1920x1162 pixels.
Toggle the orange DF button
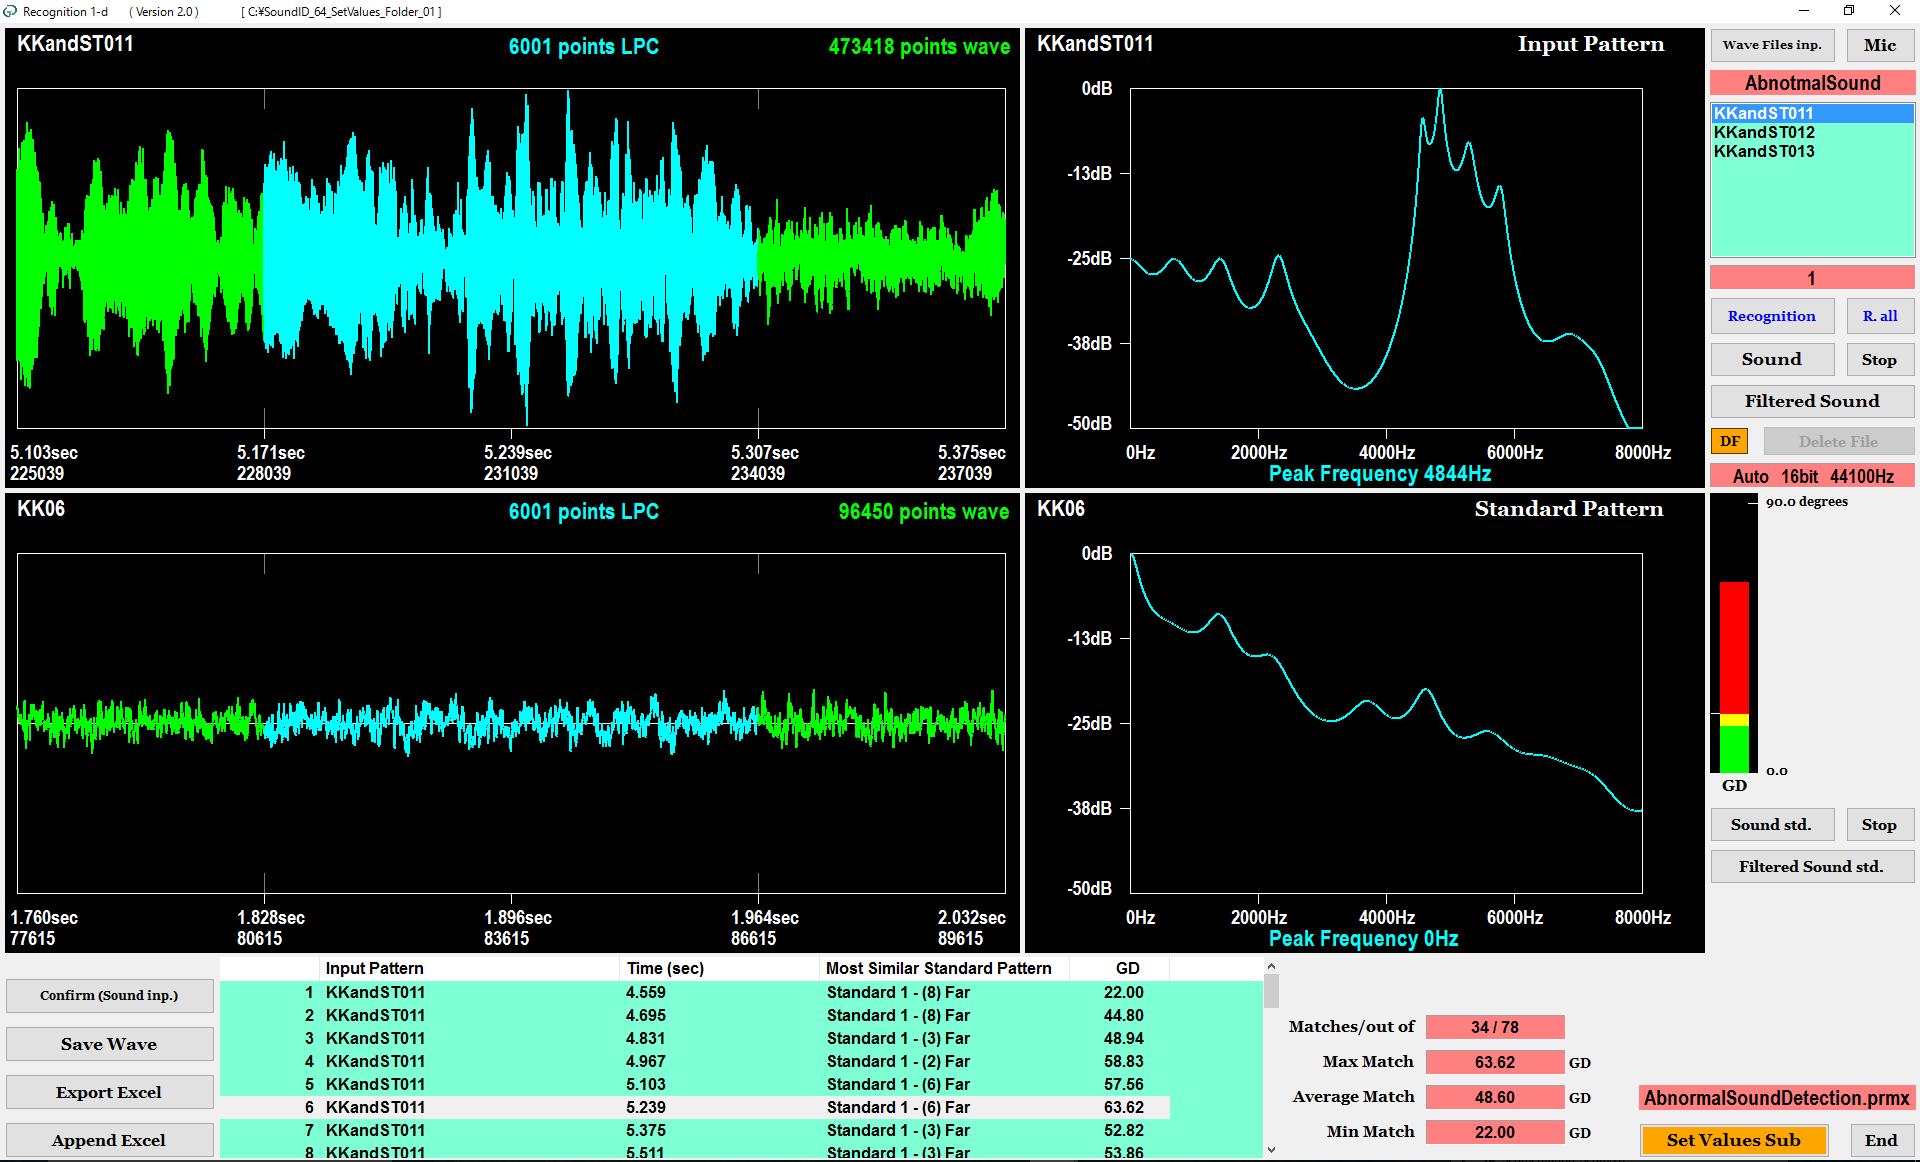(1729, 441)
